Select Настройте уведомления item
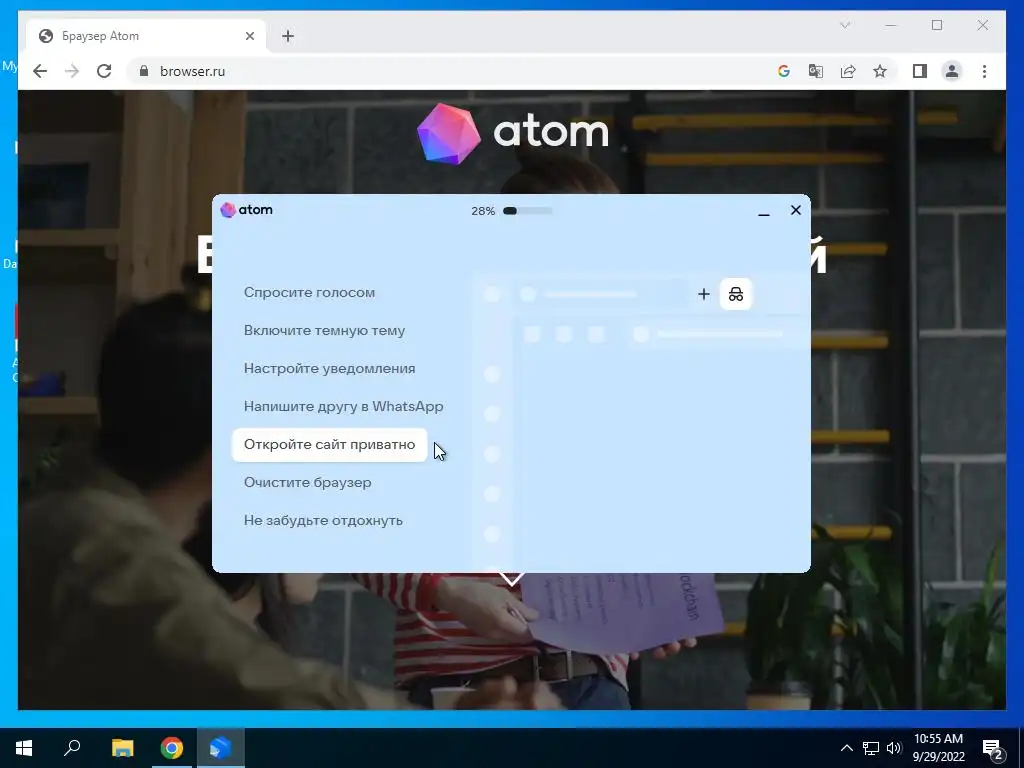 coord(330,368)
